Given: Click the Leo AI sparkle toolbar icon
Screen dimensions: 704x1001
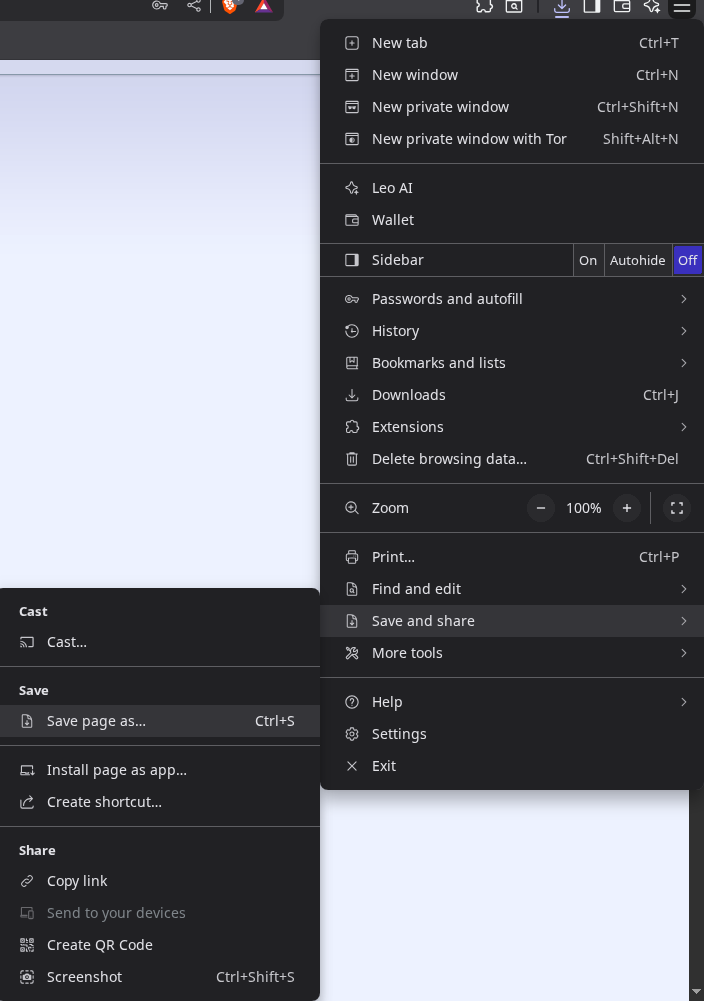Looking at the screenshot, I should click(x=652, y=6).
